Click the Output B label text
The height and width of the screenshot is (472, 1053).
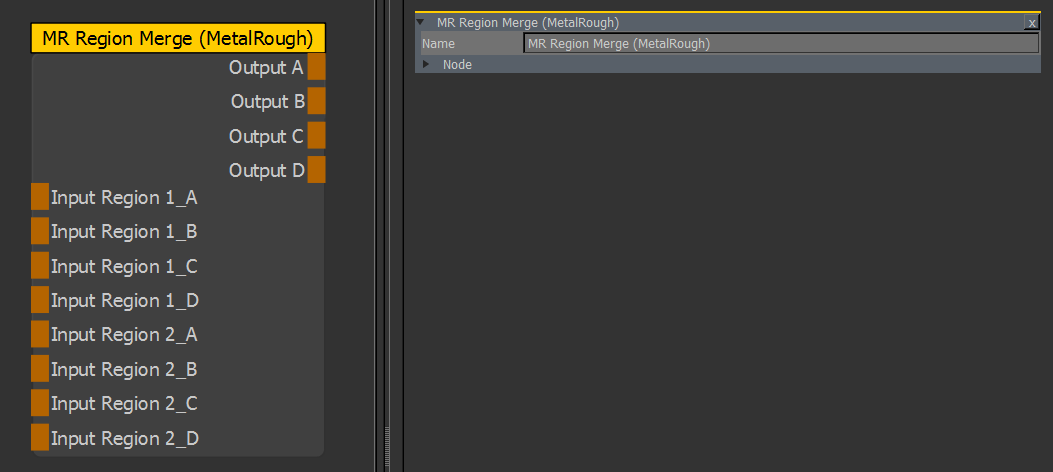coord(268,102)
